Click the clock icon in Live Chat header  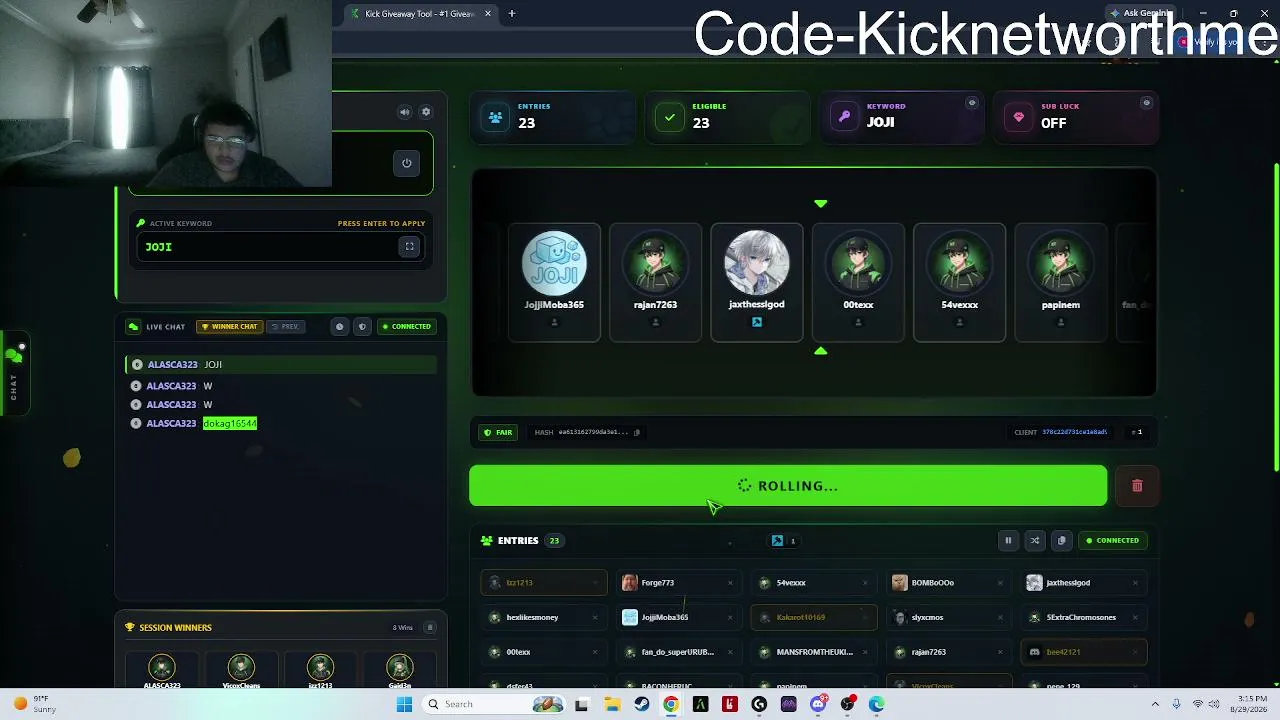[x=339, y=326]
